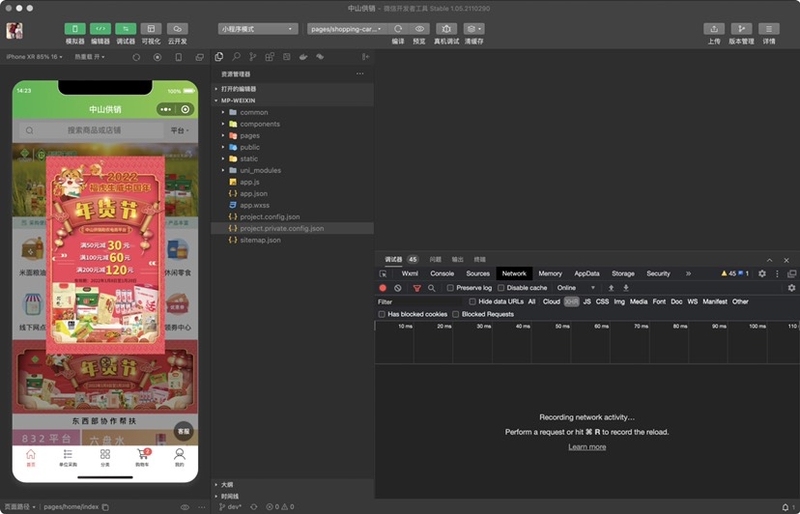
Task: Open the mini program mode (小程序模式) dropdown
Action: [258, 29]
